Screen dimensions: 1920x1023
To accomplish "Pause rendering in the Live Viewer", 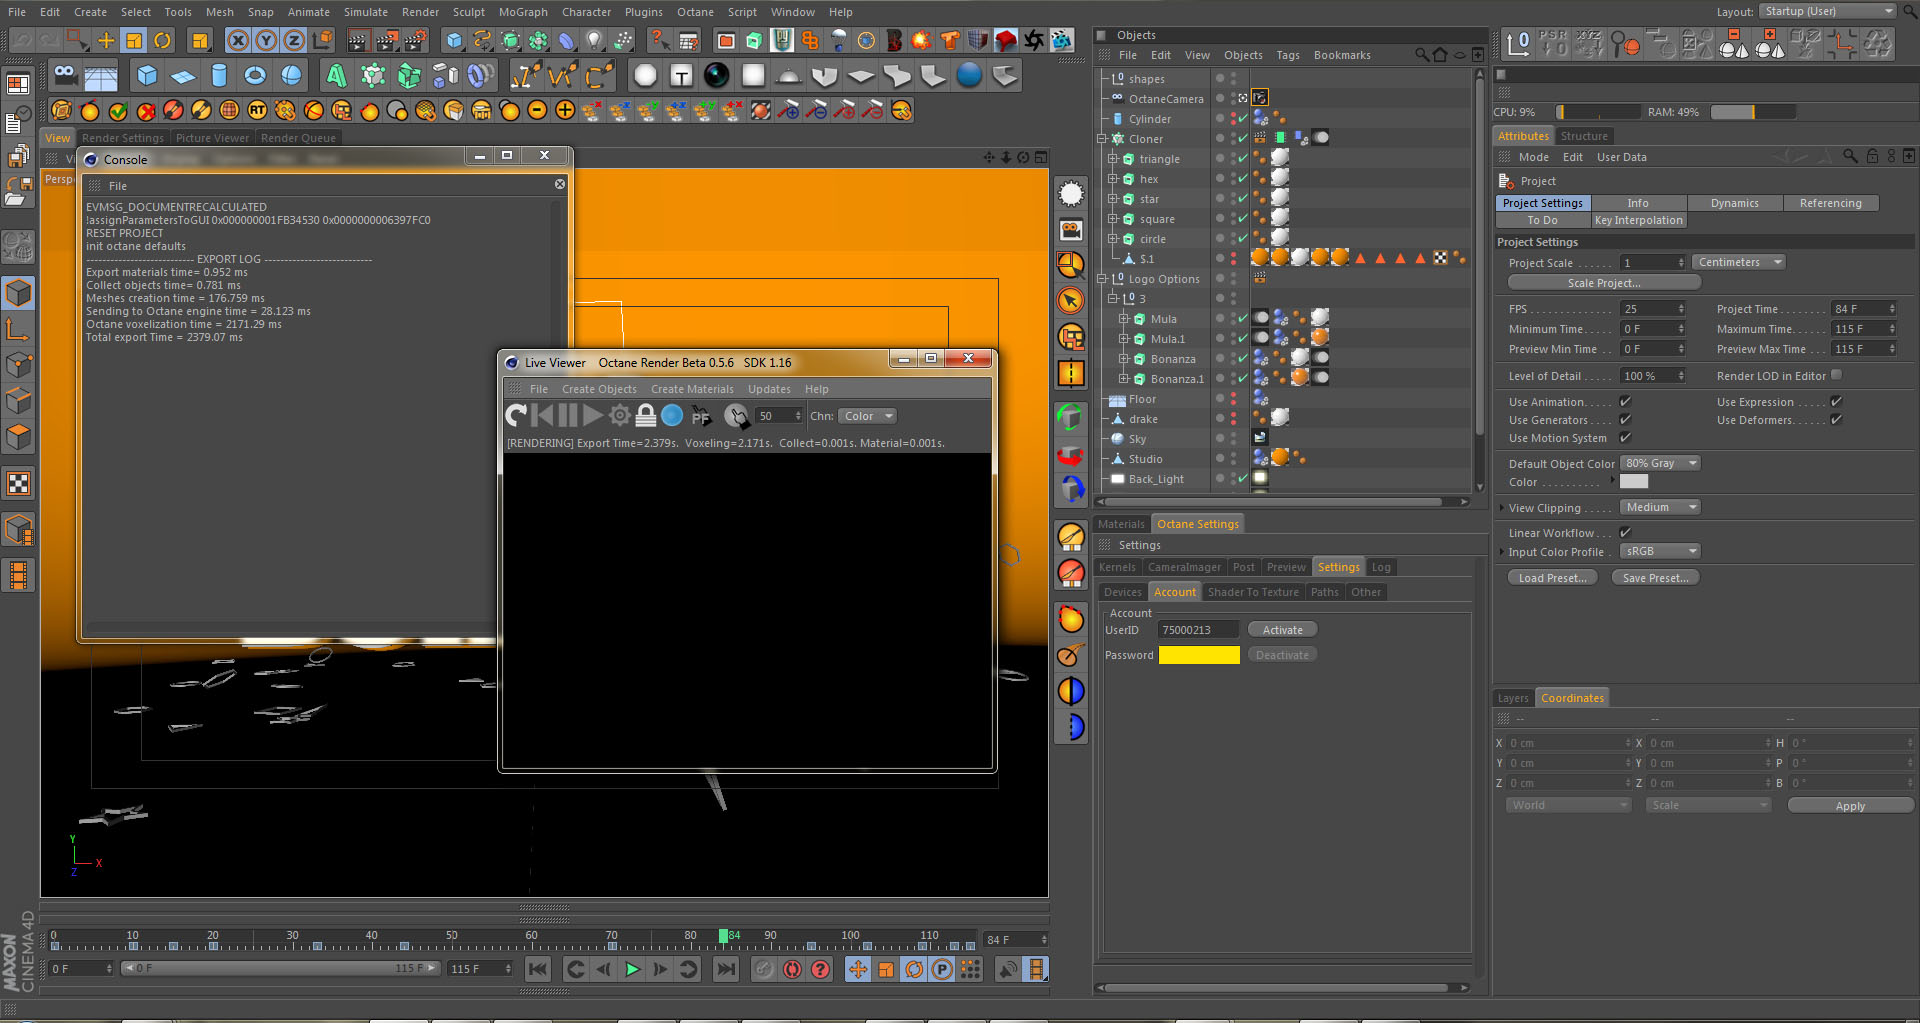I will click(568, 415).
